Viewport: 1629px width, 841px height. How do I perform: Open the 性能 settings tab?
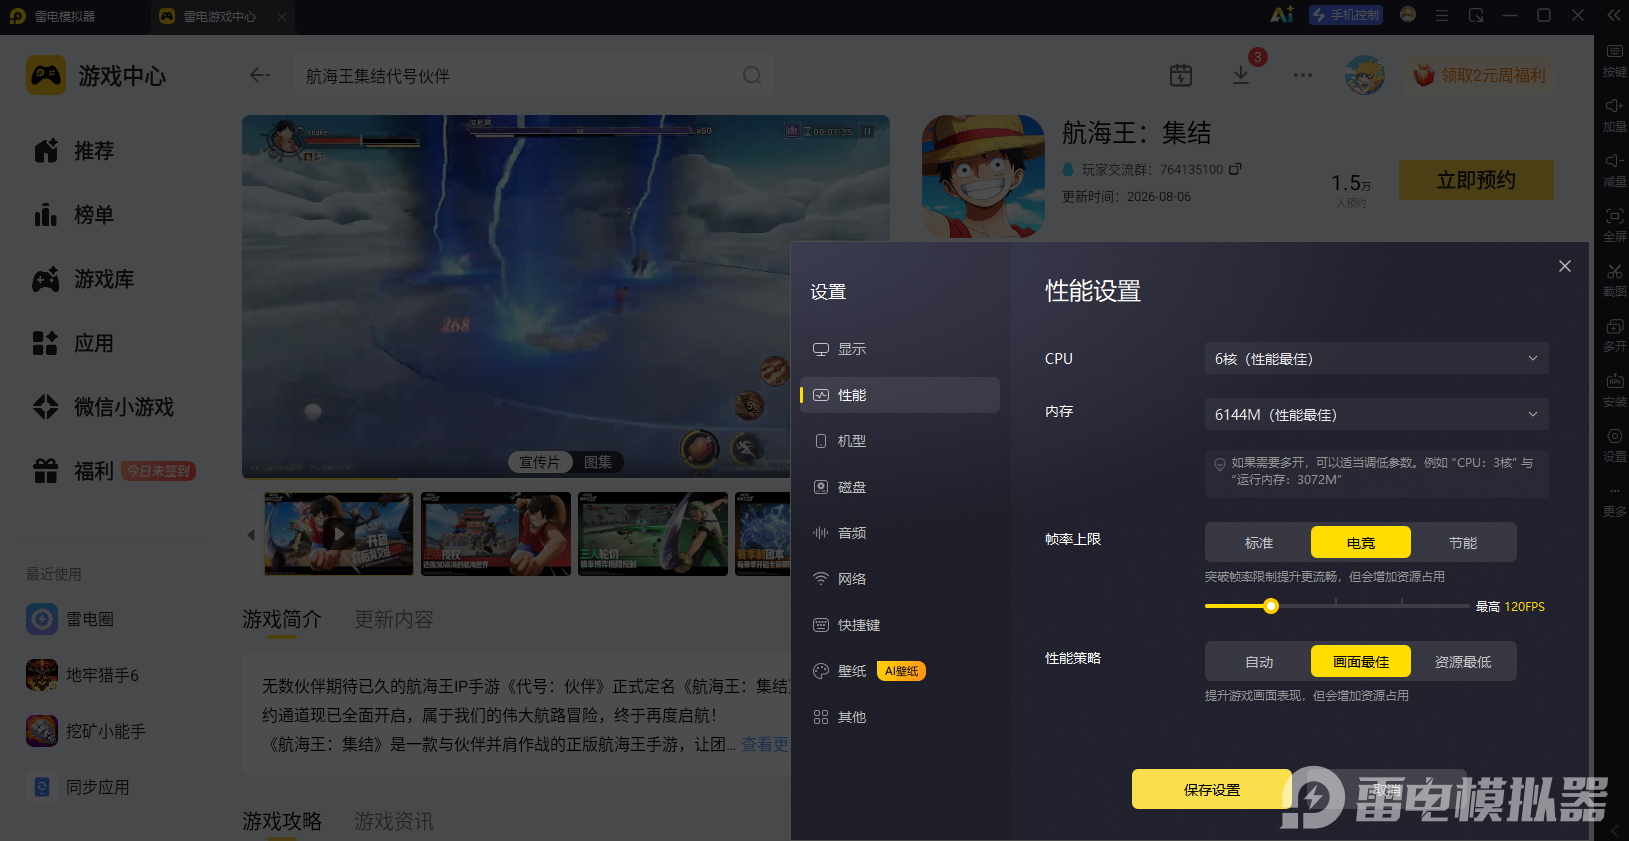coord(900,395)
